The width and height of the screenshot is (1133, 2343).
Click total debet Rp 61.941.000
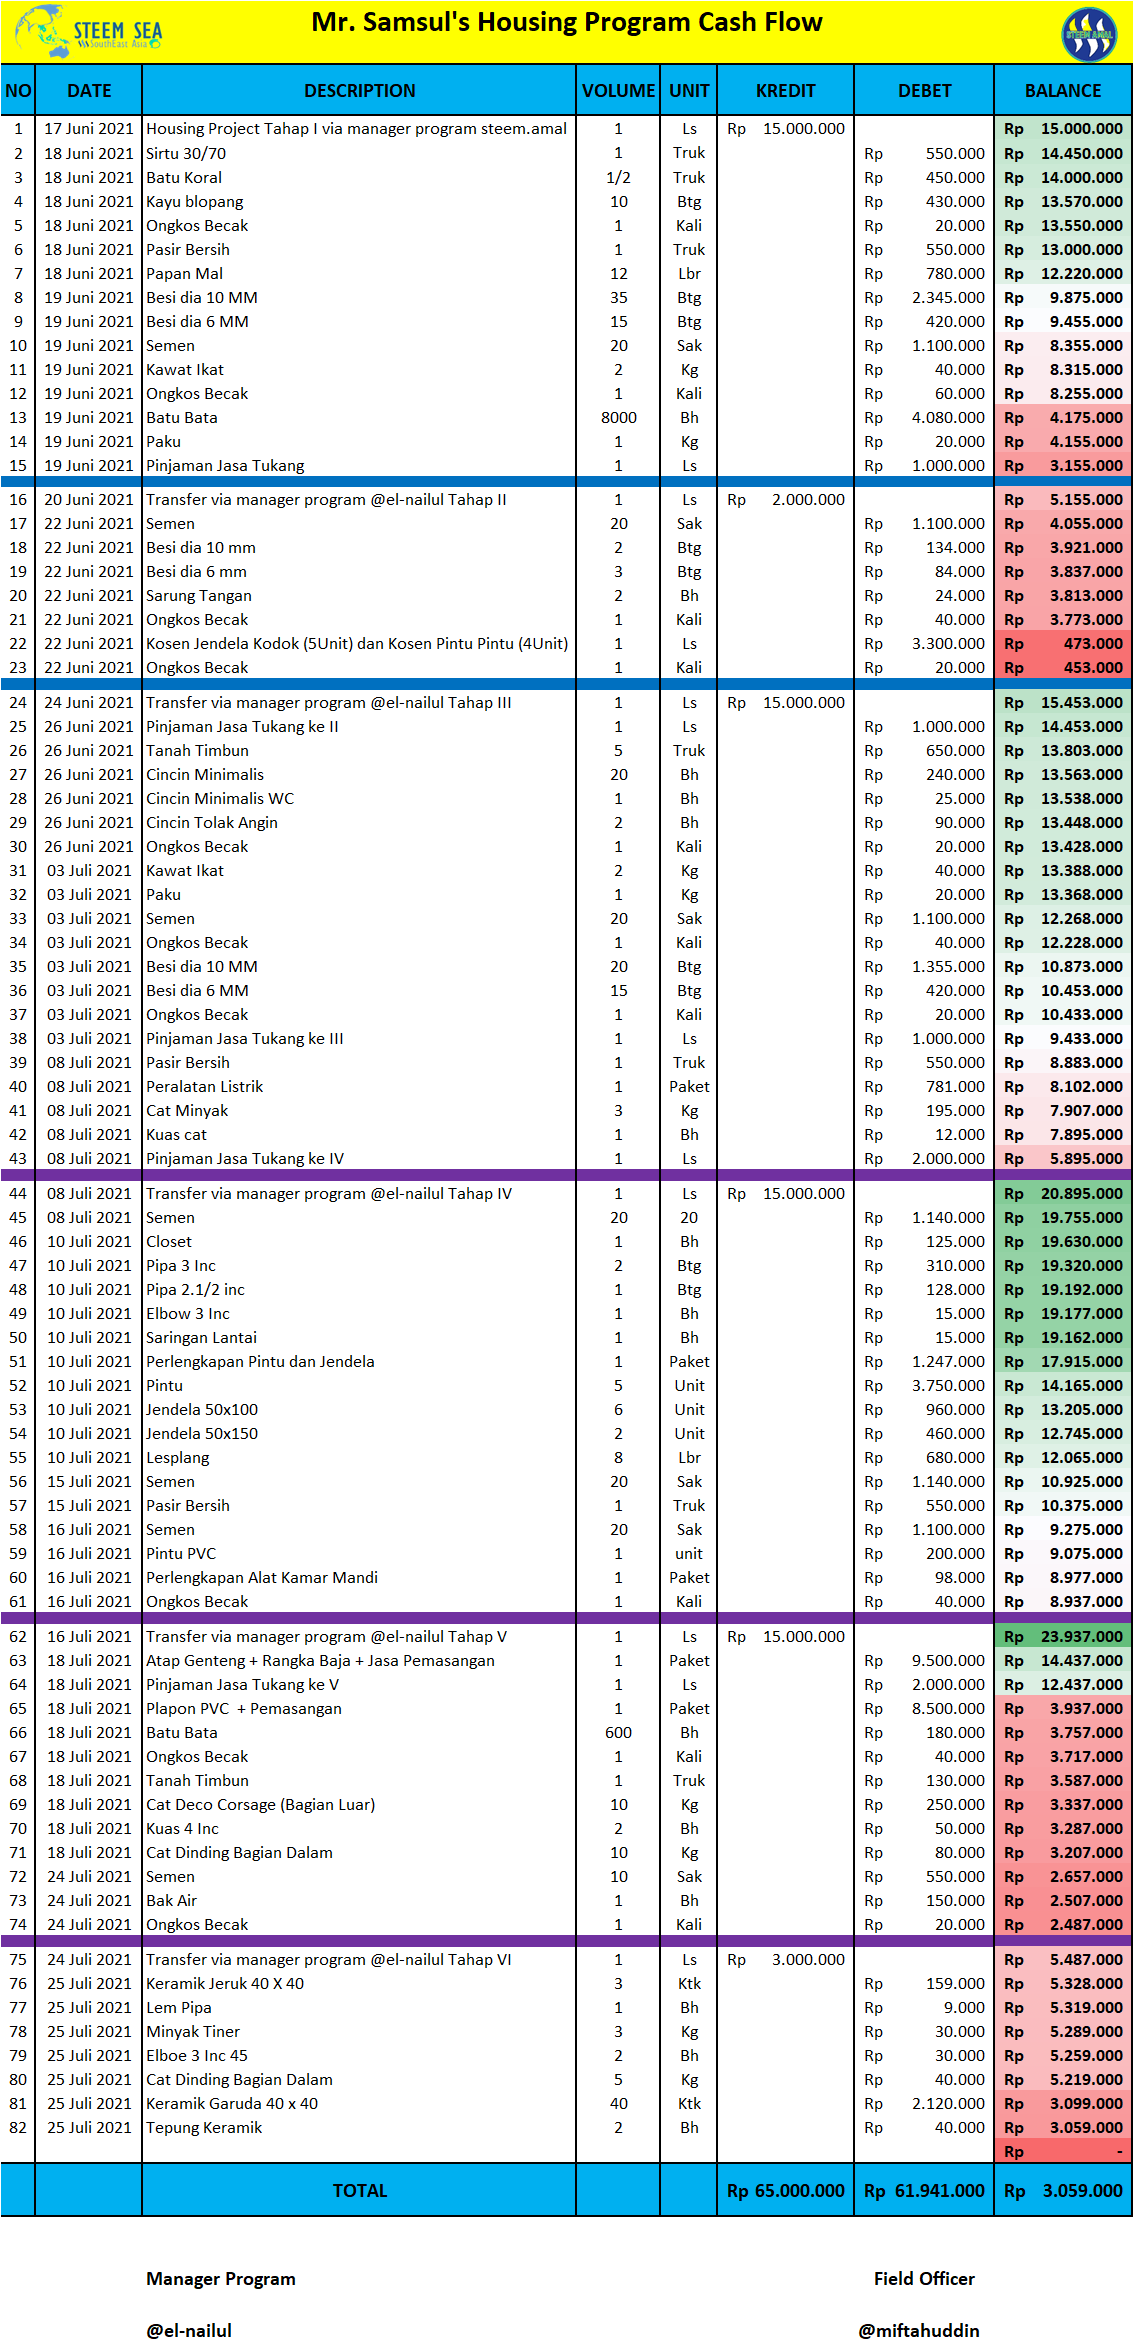point(924,2191)
